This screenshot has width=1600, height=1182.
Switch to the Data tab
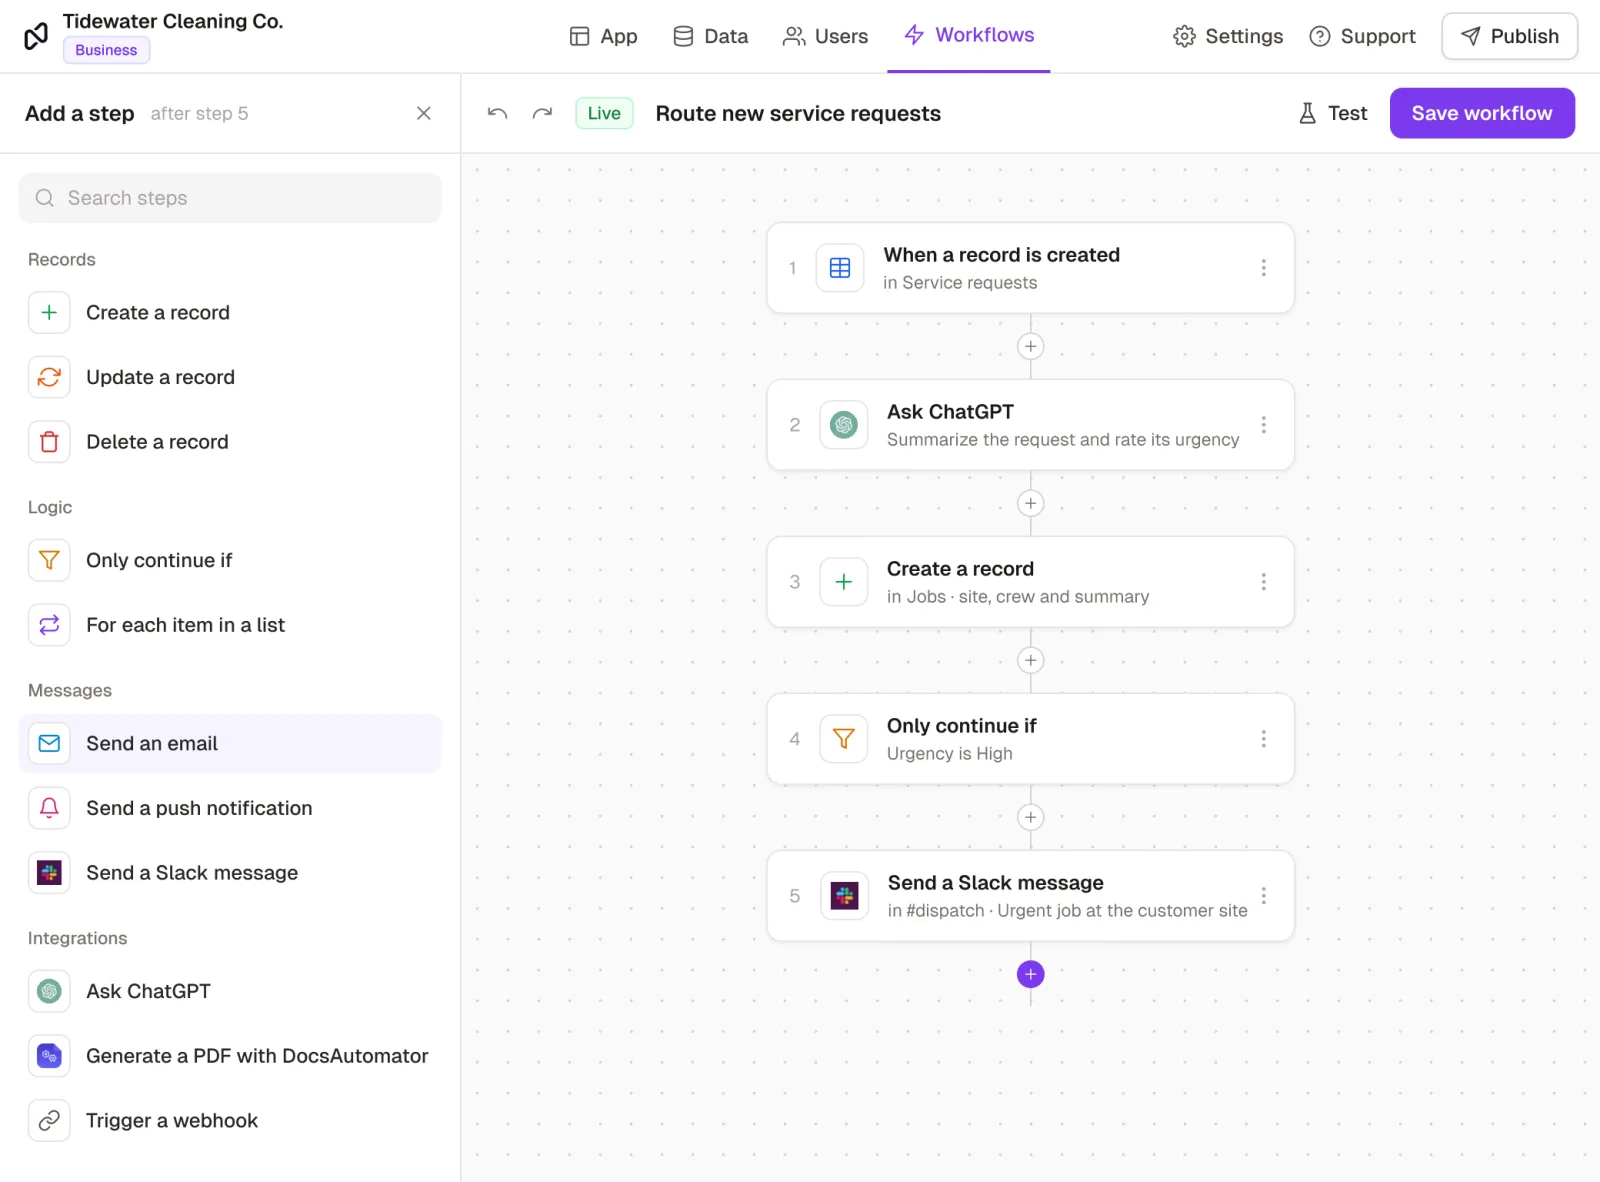click(711, 36)
